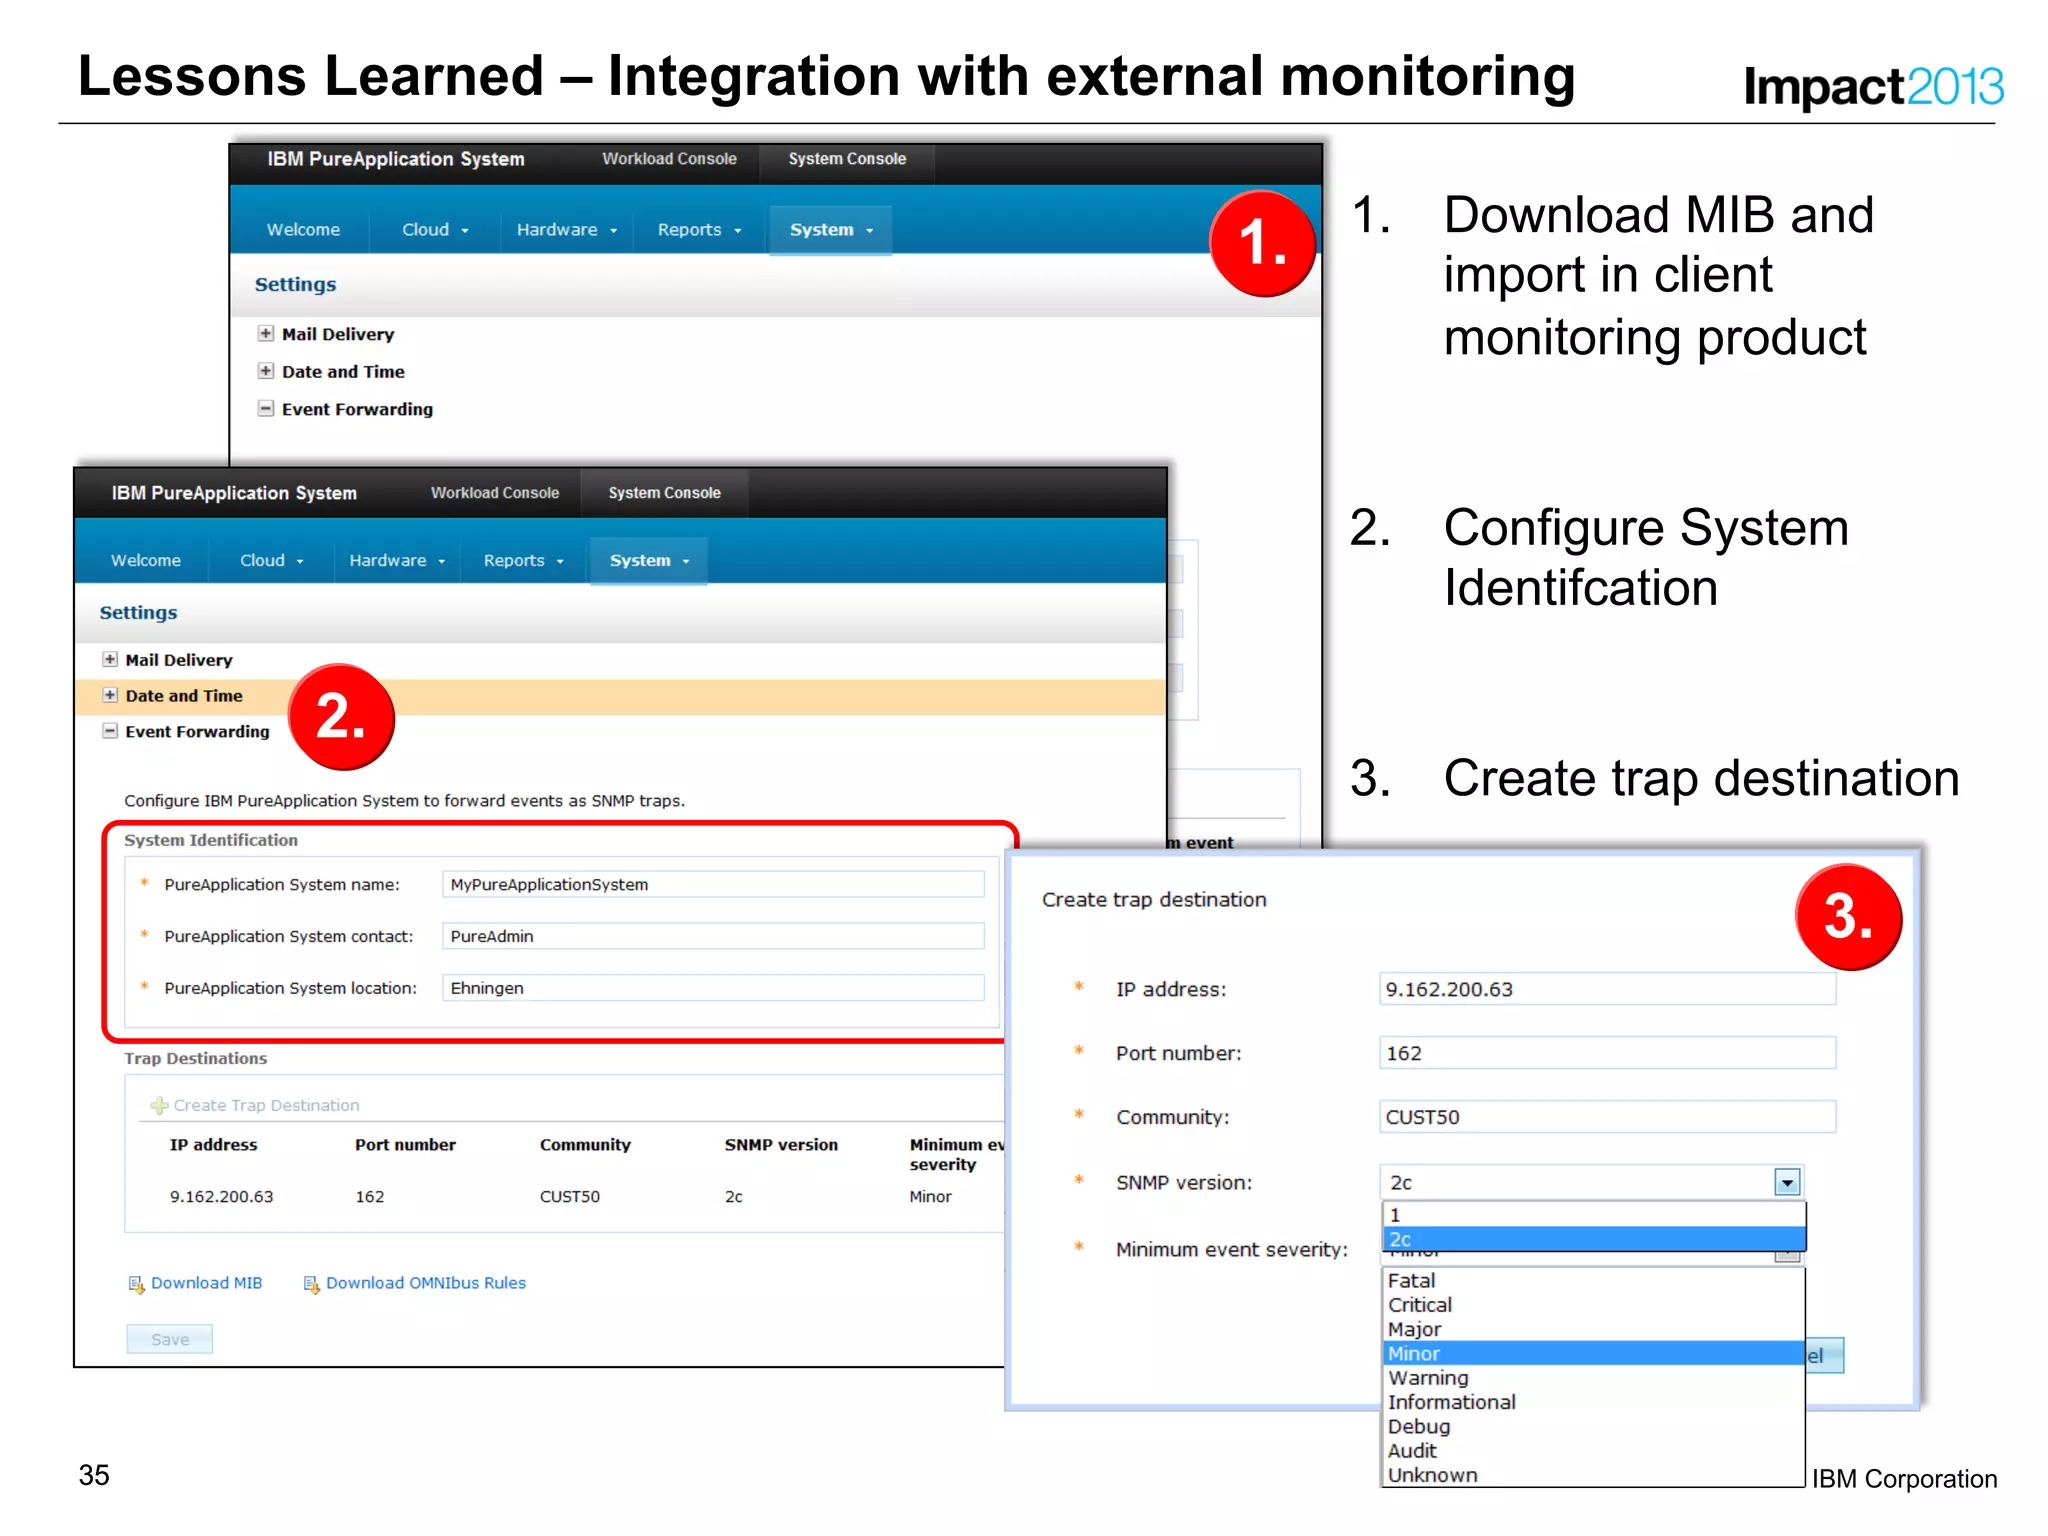Choose Unknown severity from the list
Viewport: 2048px width, 1536px height.
(x=1594, y=1475)
